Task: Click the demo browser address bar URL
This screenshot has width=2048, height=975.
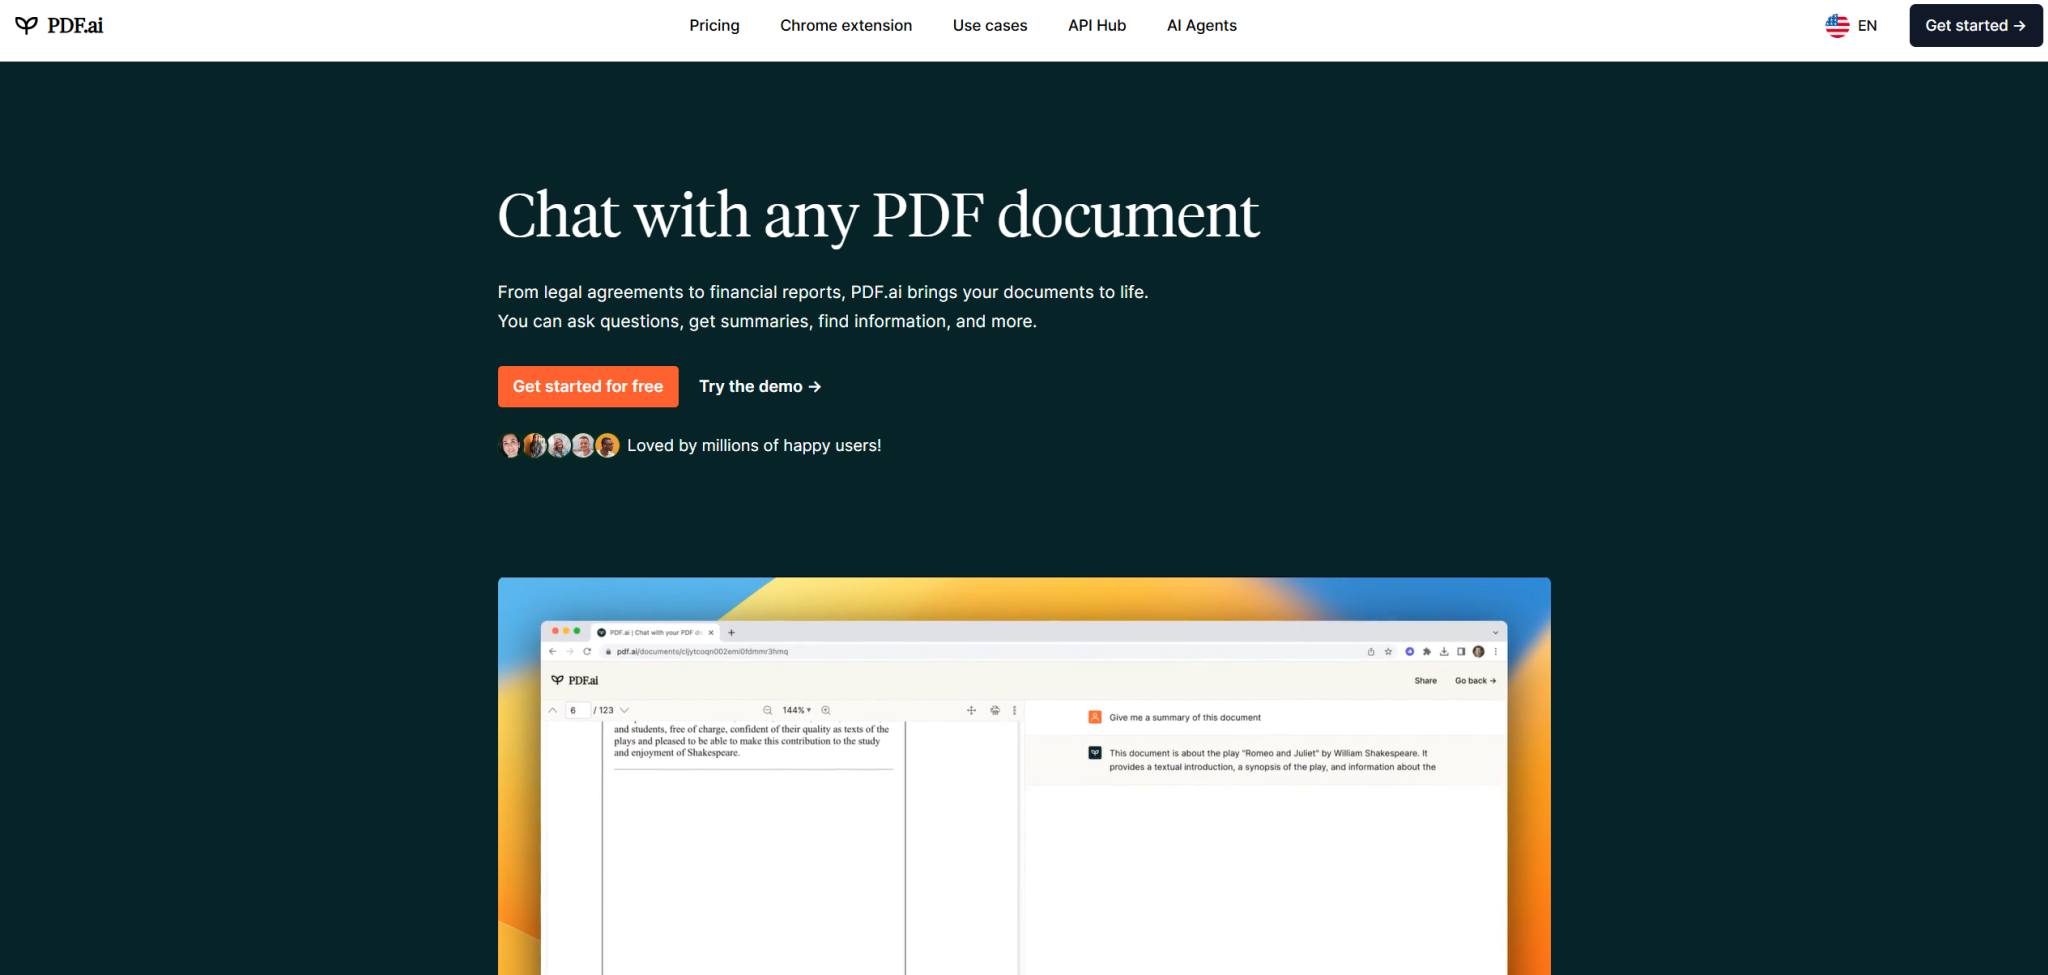Action: pos(702,651)
